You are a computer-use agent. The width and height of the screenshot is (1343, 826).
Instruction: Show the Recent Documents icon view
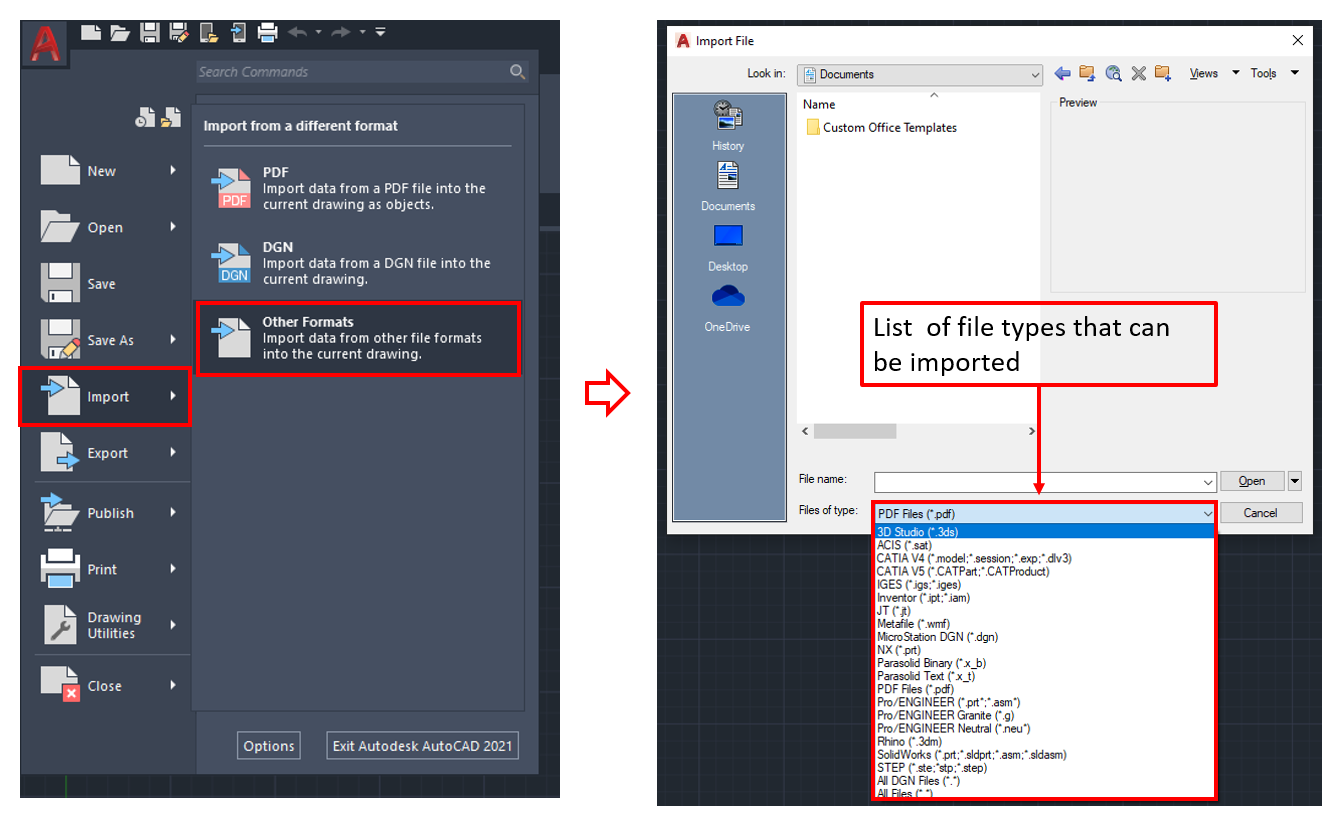pos(145,119)
